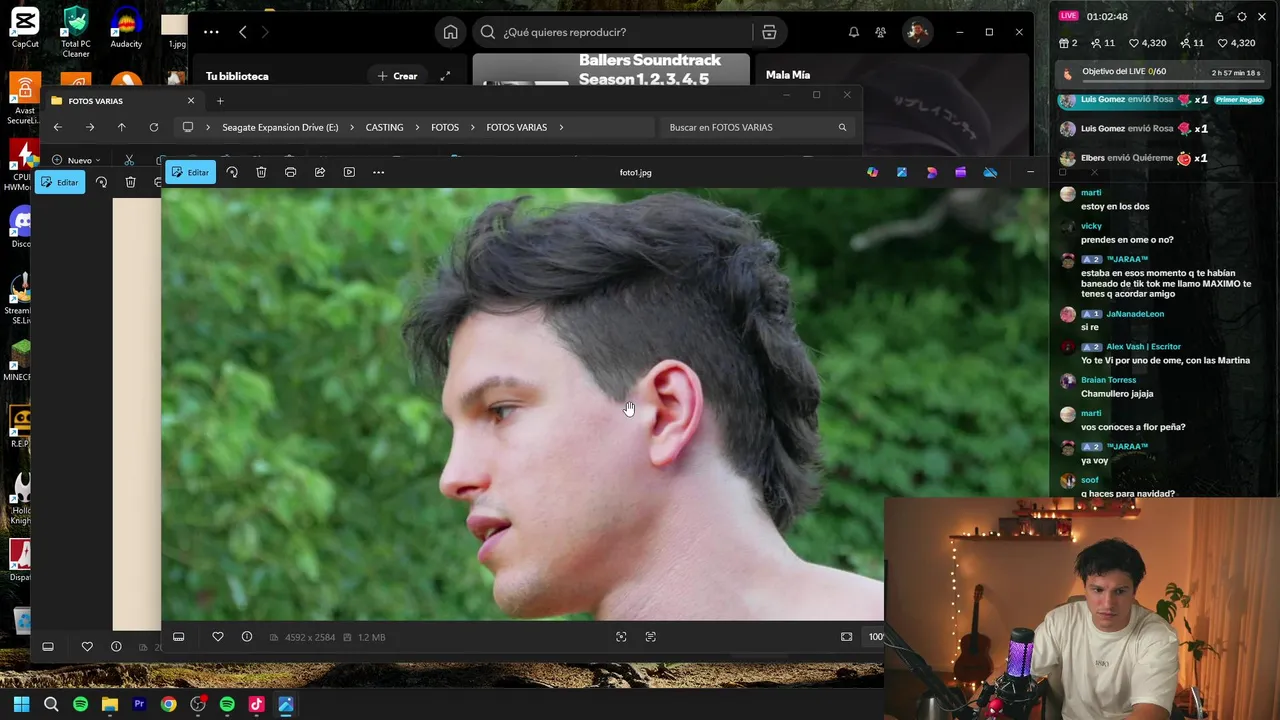Viewport: 1280px width, 720px height.
Task: Click the Primer Regalo badge
Action: 1239,100
